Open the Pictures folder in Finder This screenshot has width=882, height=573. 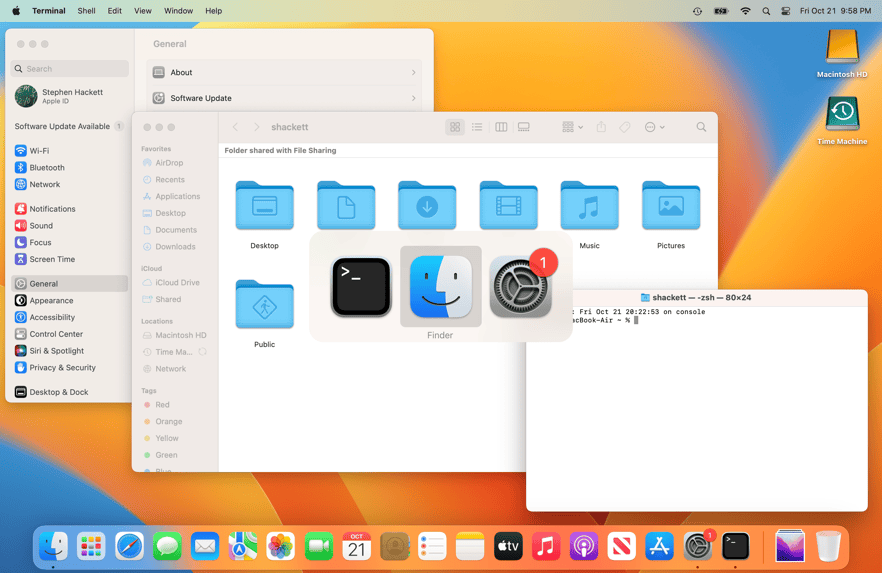point(671,206)
